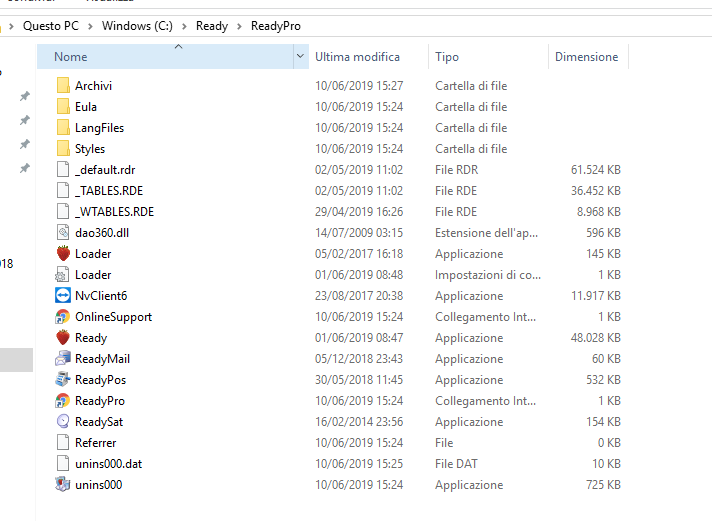This screenshot has width=712, height=521.
Task: Open the LangFiles folder icon
Action: click(63, 128)
